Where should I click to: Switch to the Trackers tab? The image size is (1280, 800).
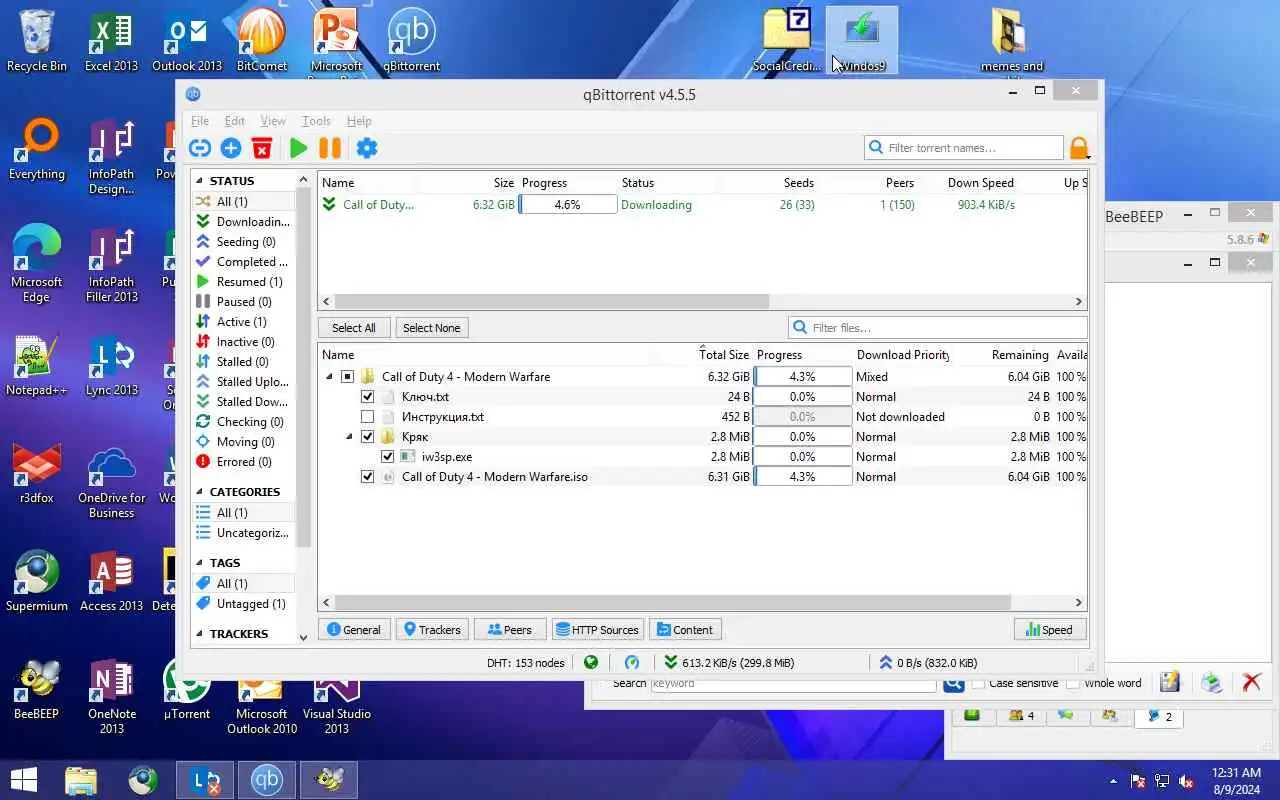tap(432, 629)
